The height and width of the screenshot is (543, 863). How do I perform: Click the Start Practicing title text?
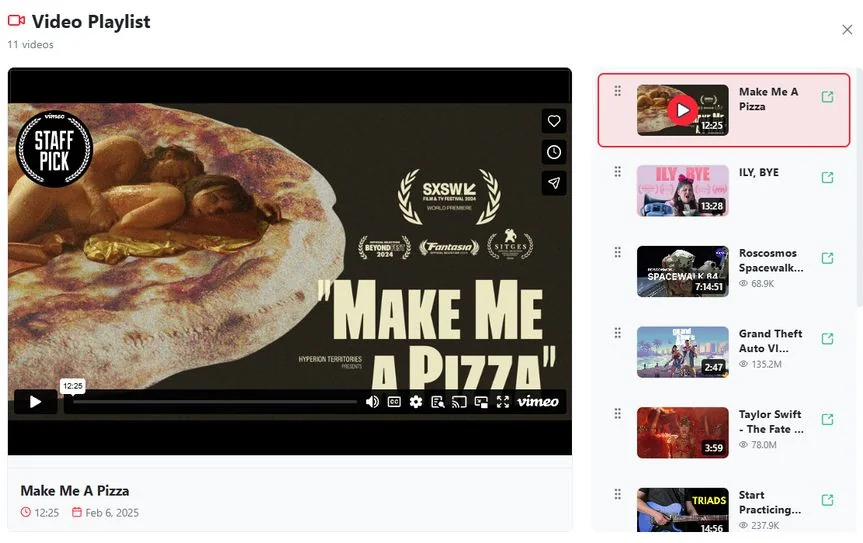point(769,502)
